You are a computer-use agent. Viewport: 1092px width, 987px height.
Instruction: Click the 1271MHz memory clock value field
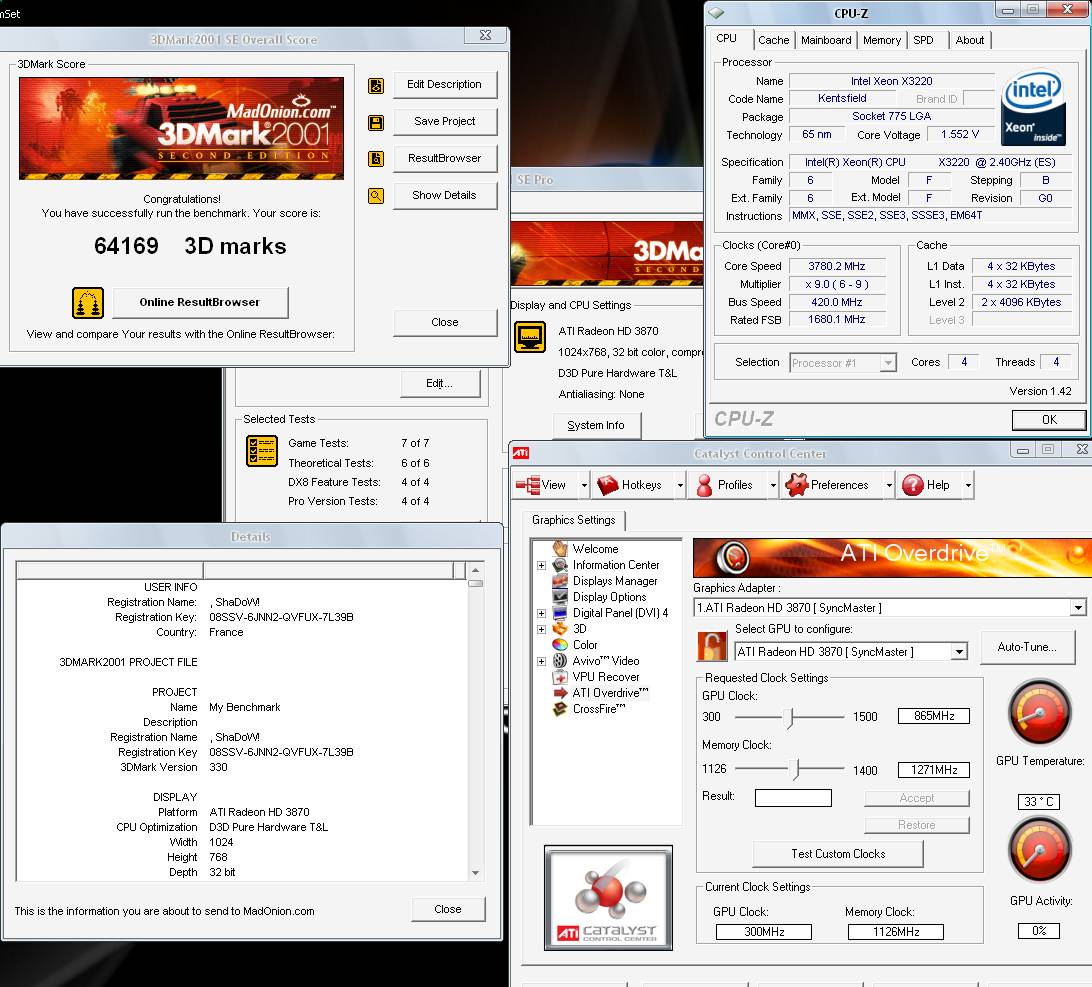pyautogui.click(x=933, y=770)
